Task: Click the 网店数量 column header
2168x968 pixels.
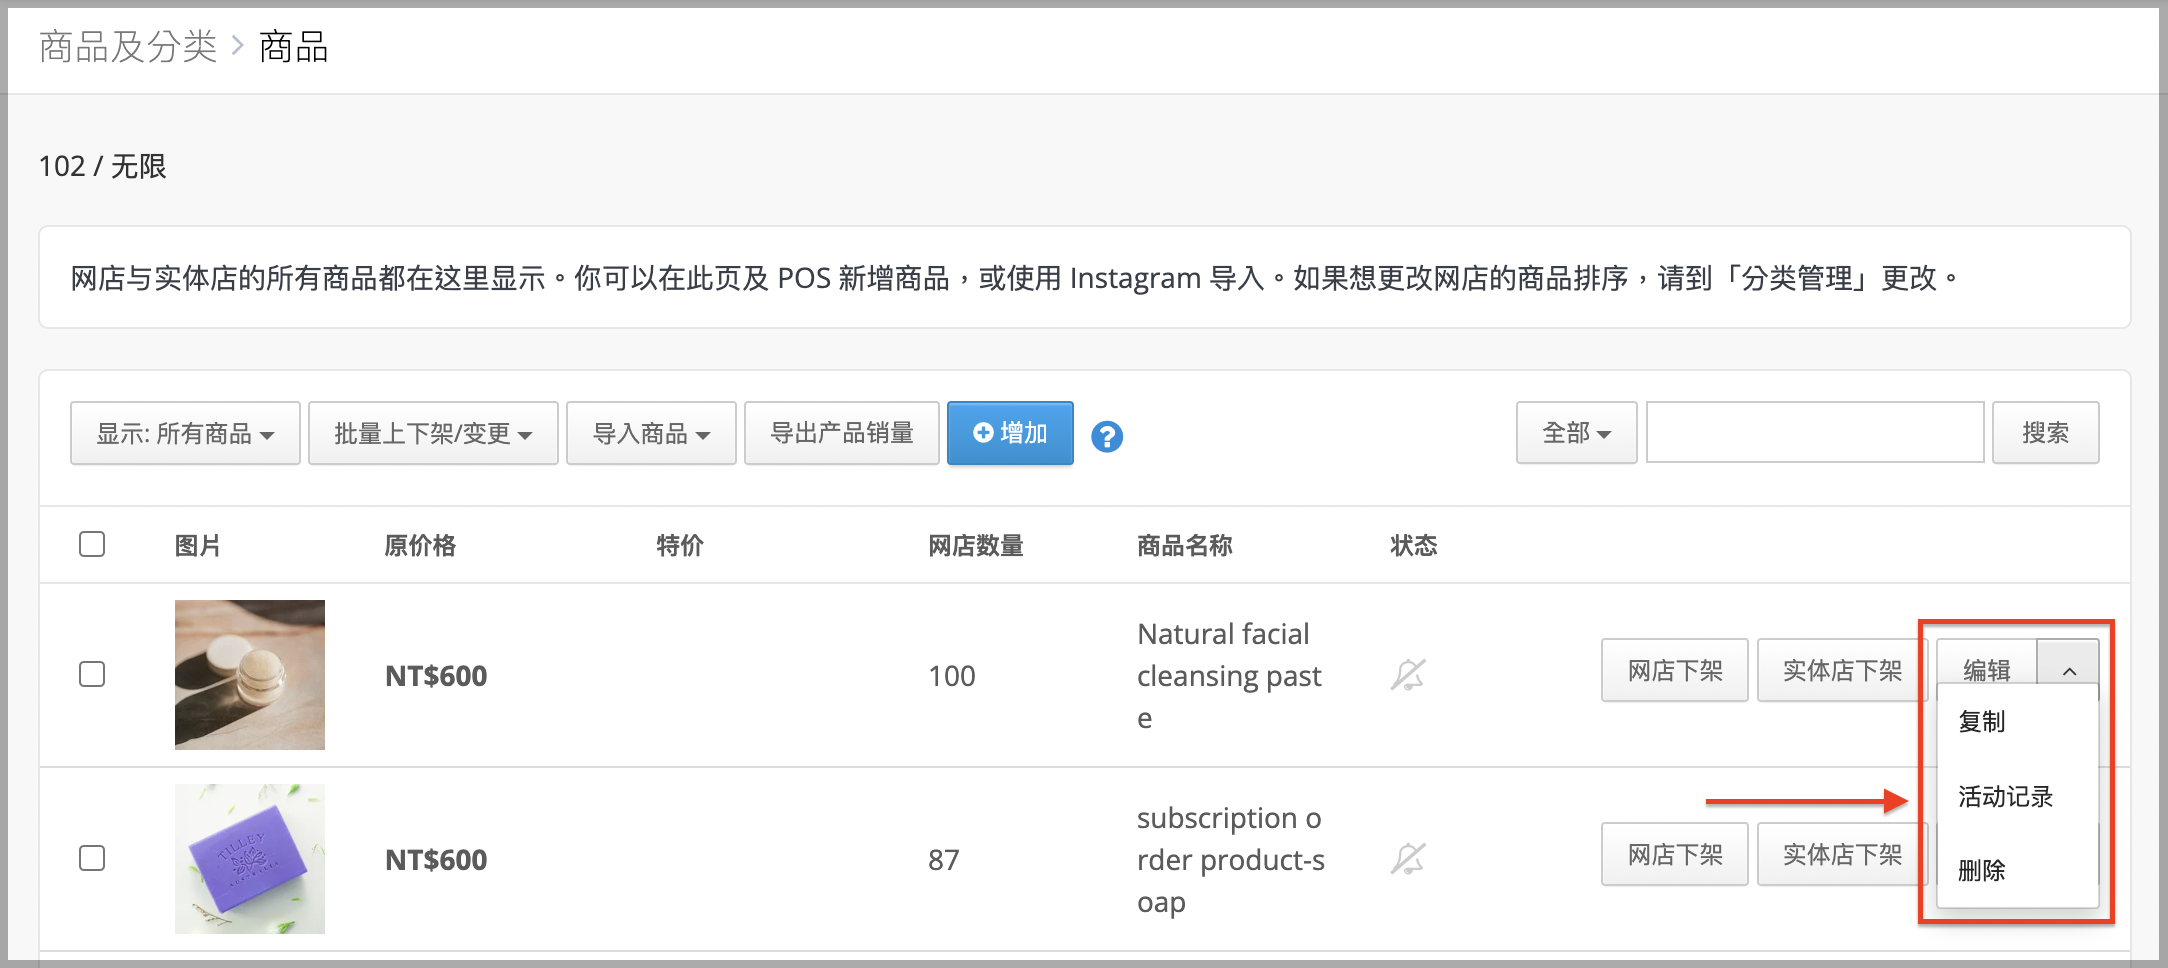Action: 976,545
